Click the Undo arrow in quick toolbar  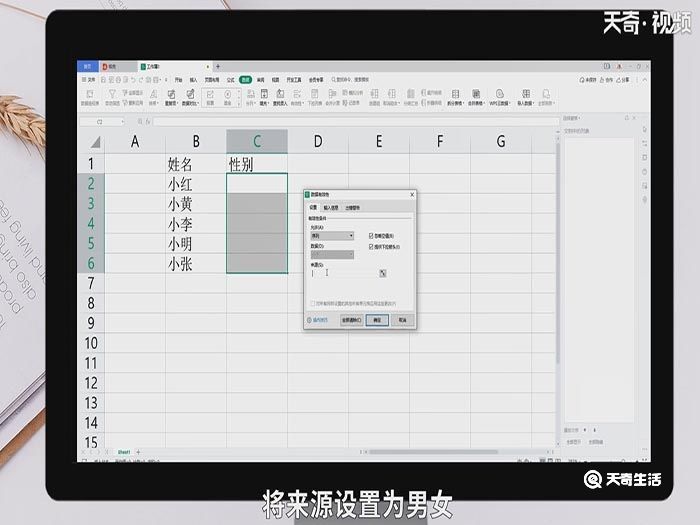pos(133,79)
